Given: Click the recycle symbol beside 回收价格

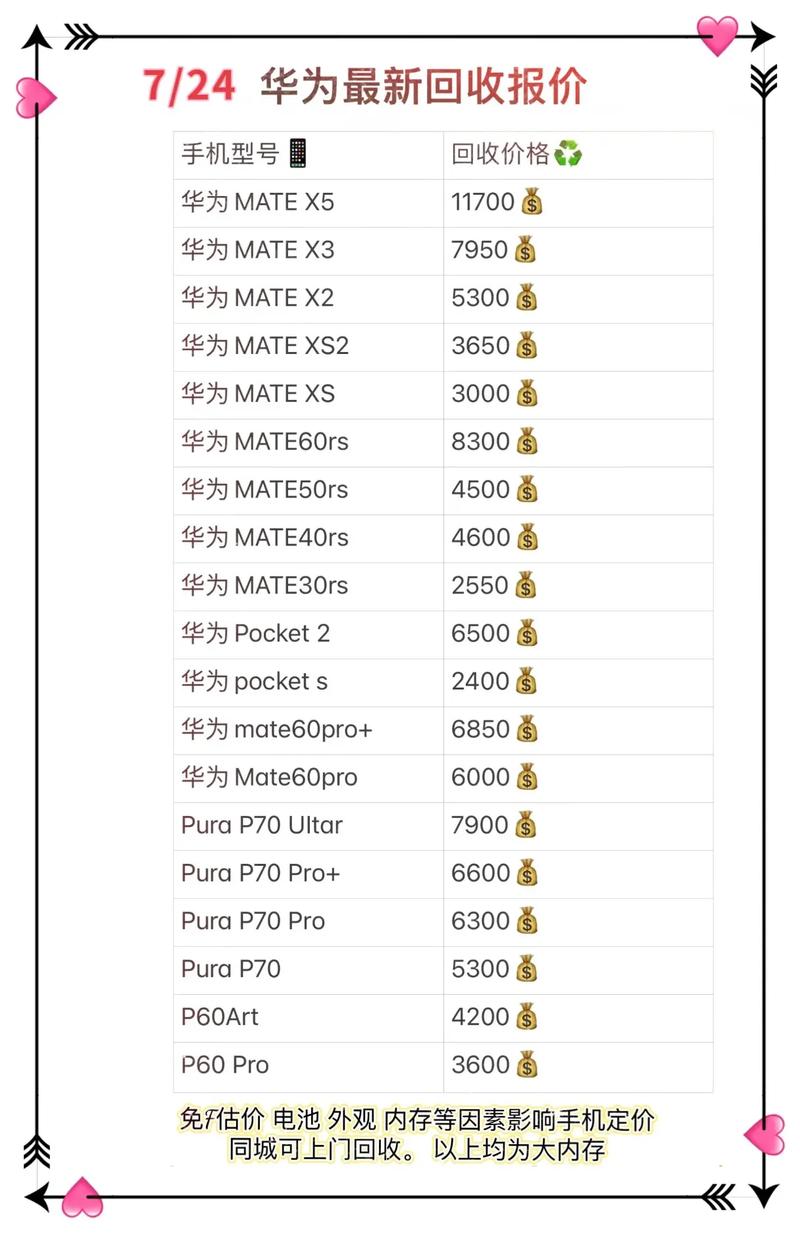Looking at the screenshot, I should click(x=568, y=154).
